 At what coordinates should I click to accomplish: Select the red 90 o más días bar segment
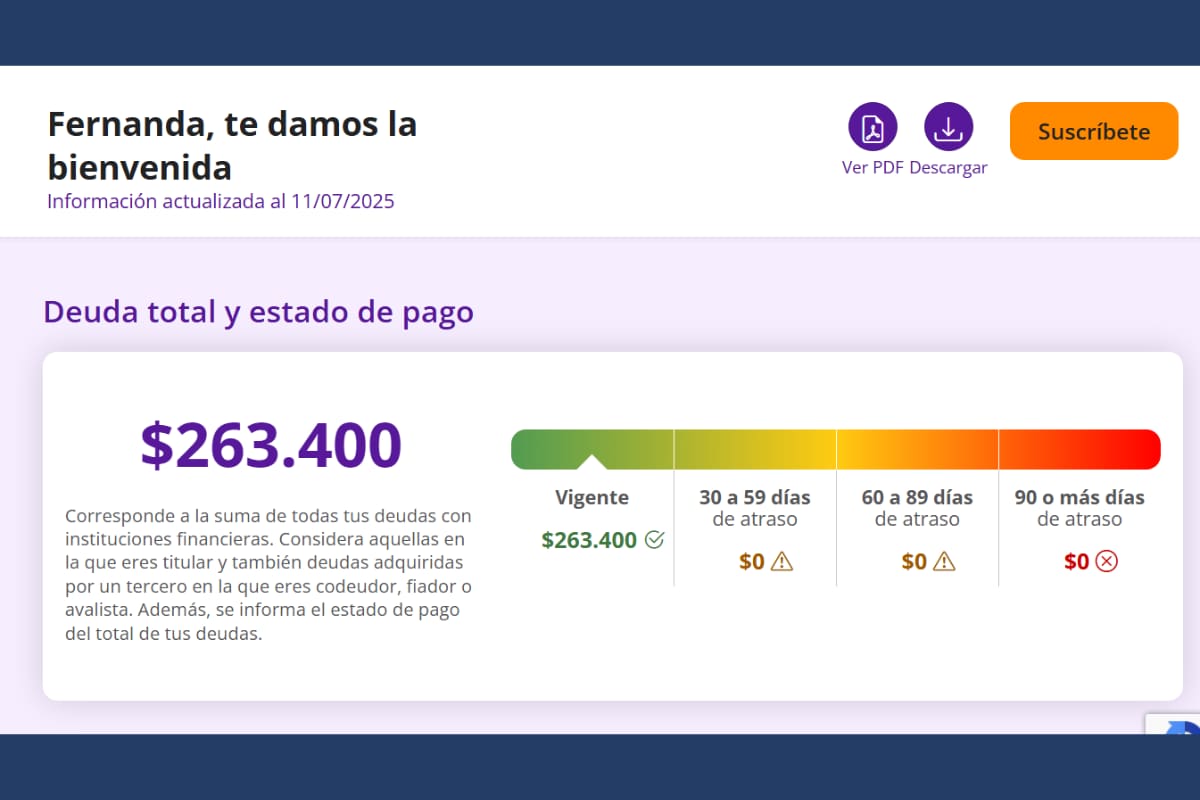click(x=1080, y=449)
